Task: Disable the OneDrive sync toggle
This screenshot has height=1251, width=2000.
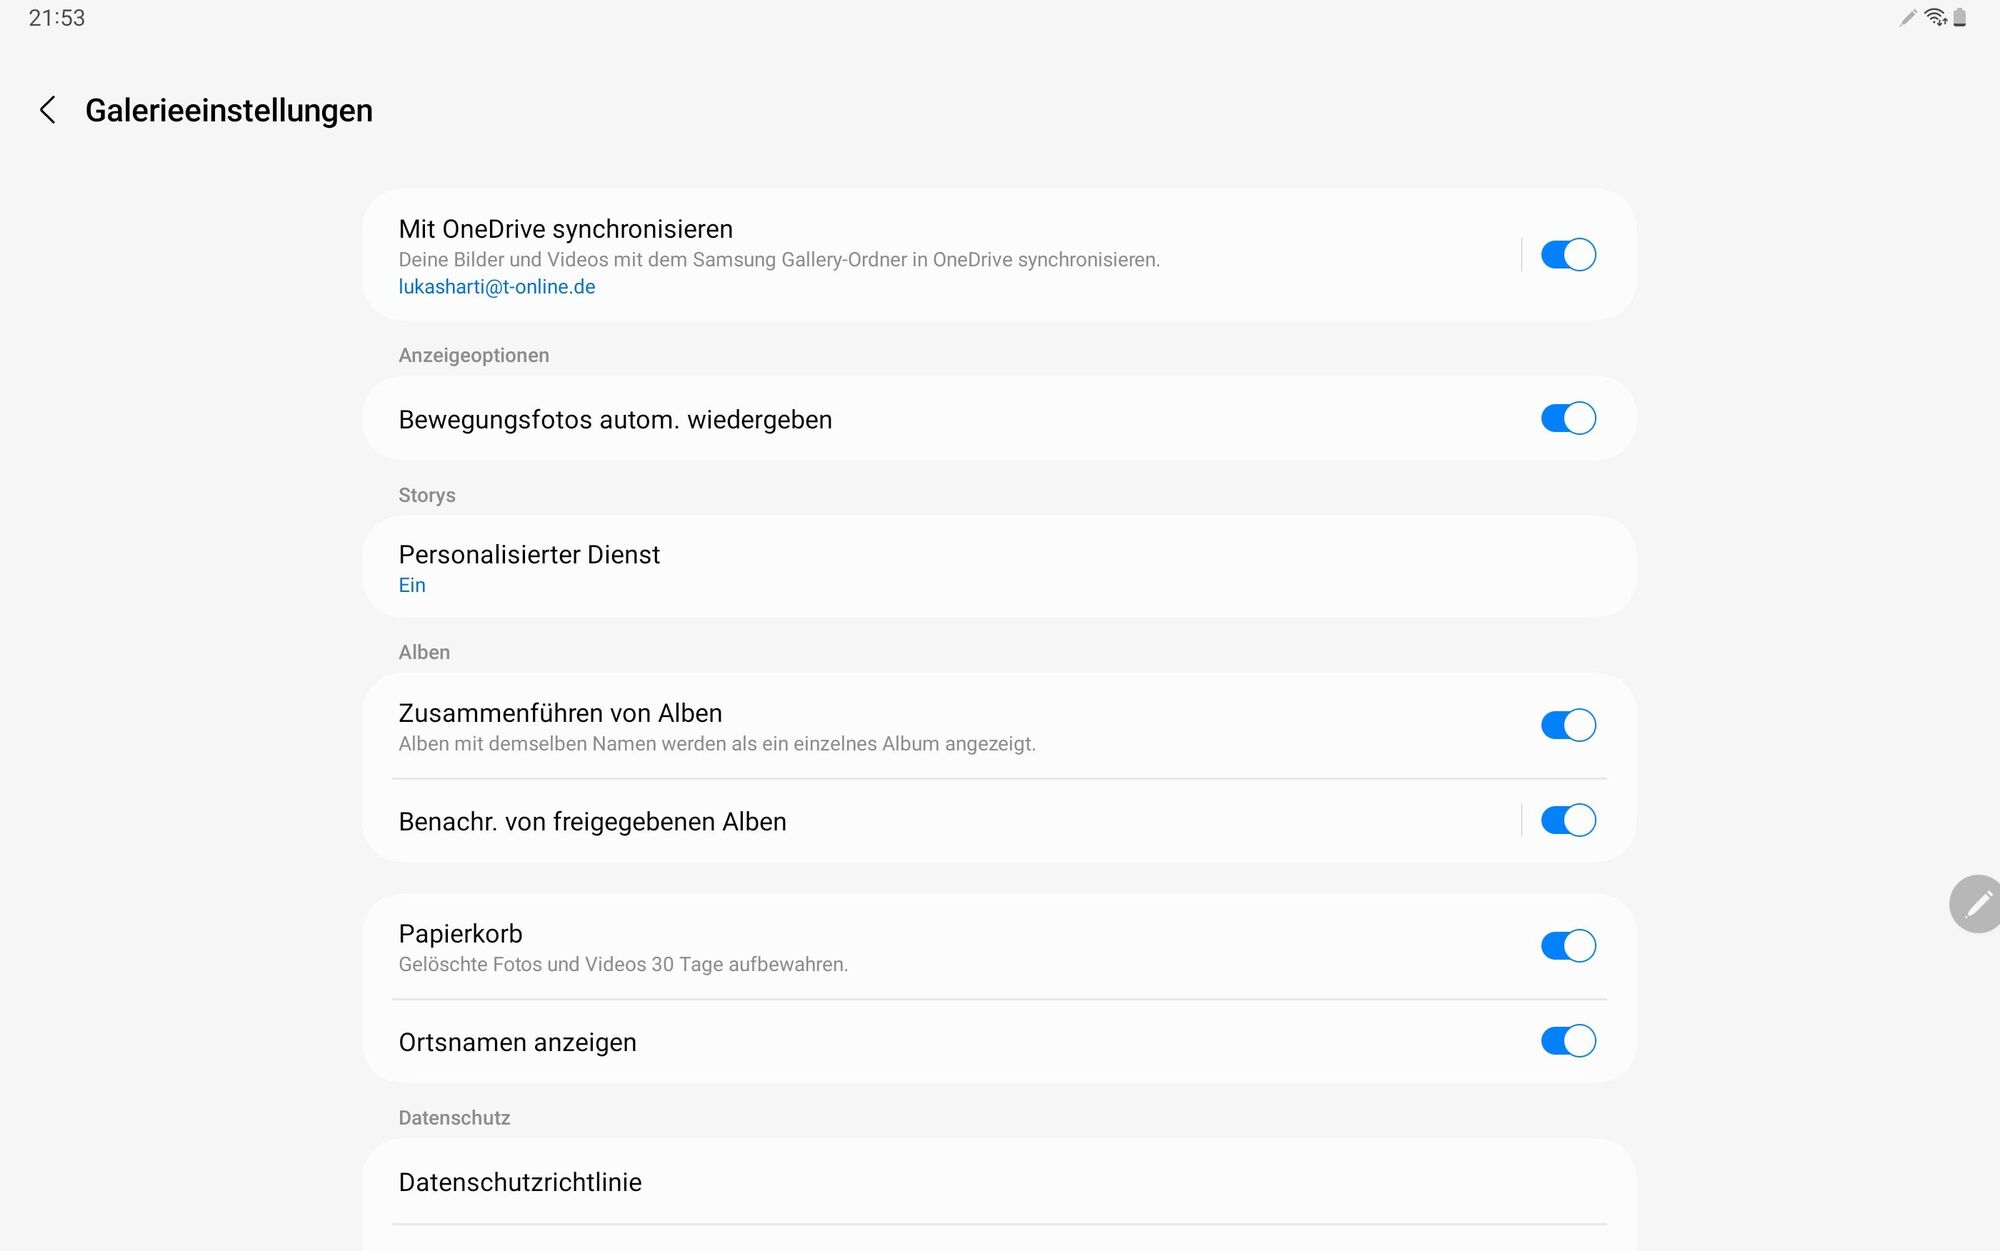Action: tap(1567, 255)
